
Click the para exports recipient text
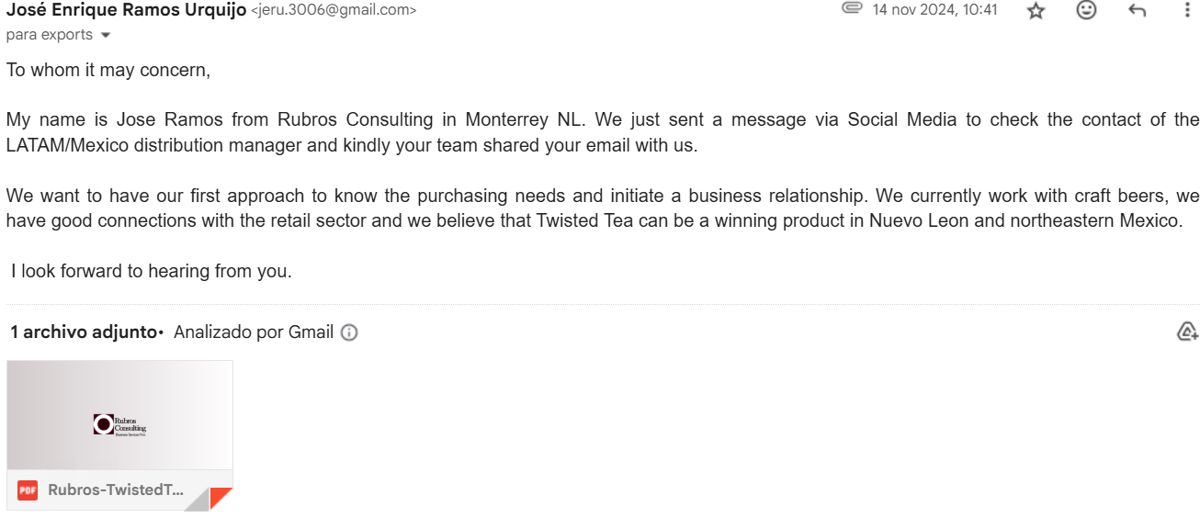[49, 35]
